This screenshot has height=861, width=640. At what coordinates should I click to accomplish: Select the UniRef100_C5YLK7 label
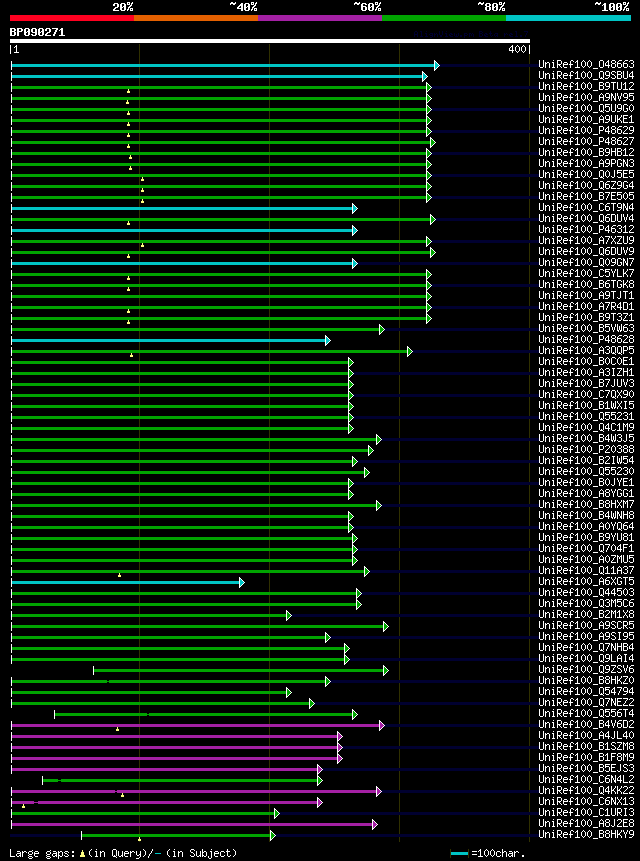click(x=586, y=273)
